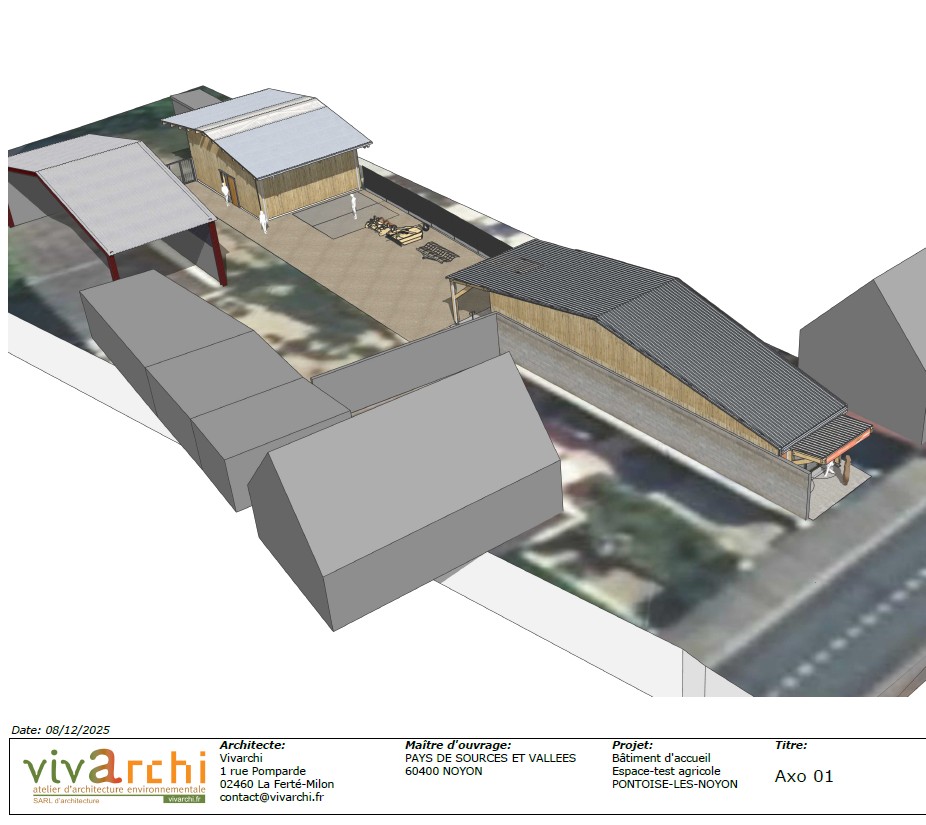Select the 'Axo 01' title text

803,776
